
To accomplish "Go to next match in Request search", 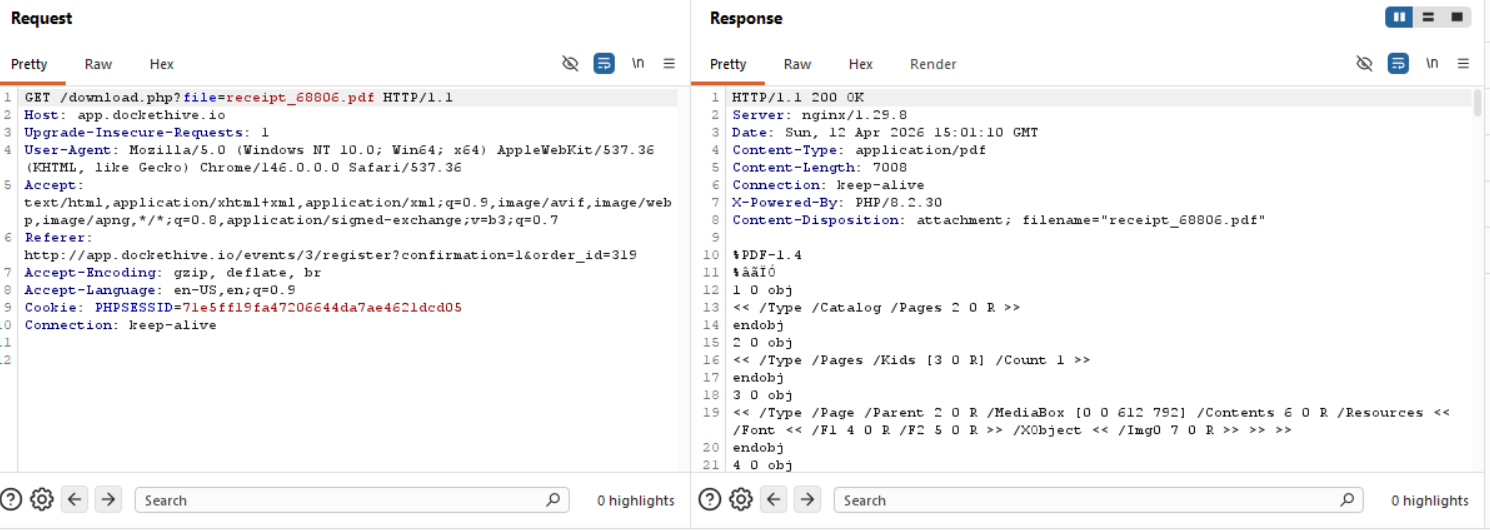I will click(x=108, y=500).
